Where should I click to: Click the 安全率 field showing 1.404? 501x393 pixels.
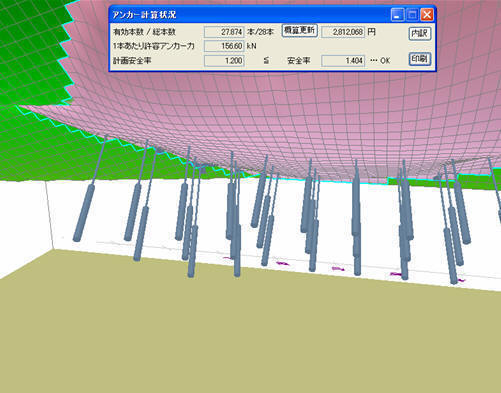pos(343,61)
